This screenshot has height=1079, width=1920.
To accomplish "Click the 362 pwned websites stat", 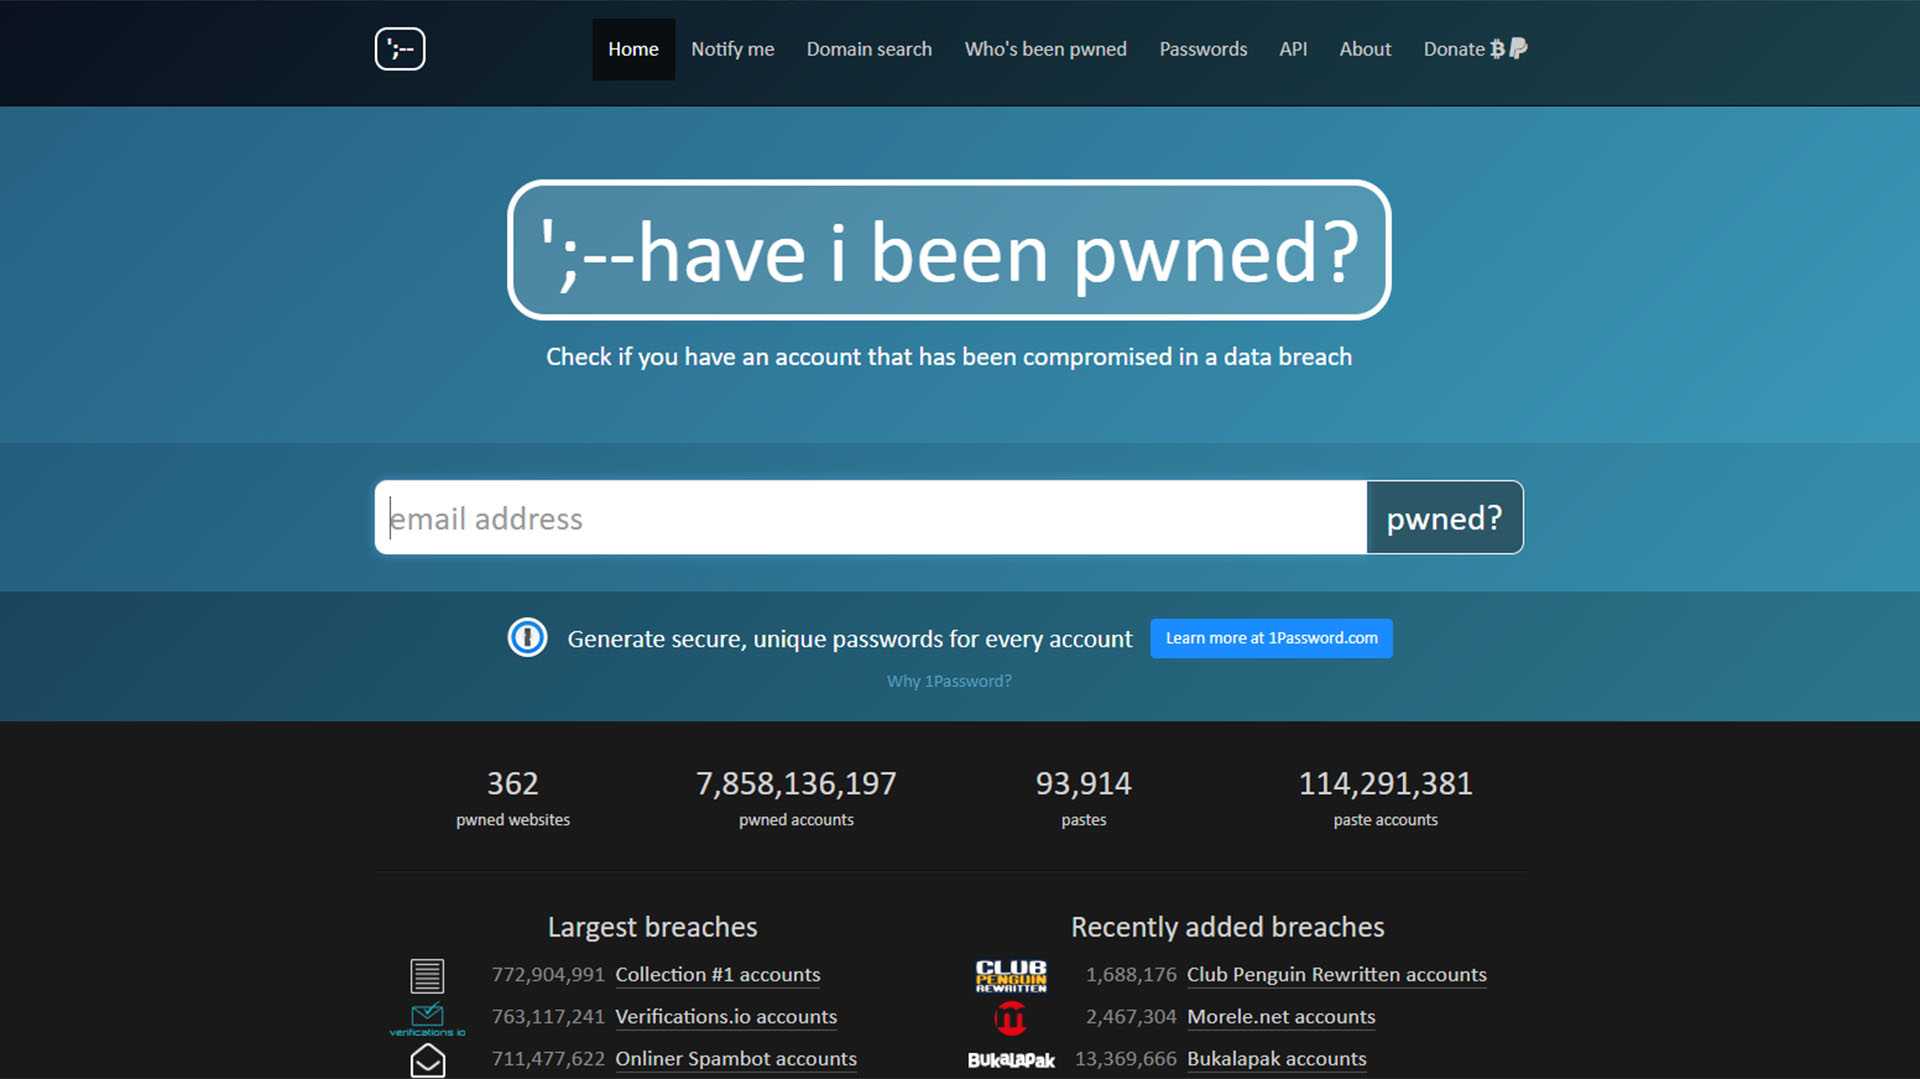I will coord(513,799).
